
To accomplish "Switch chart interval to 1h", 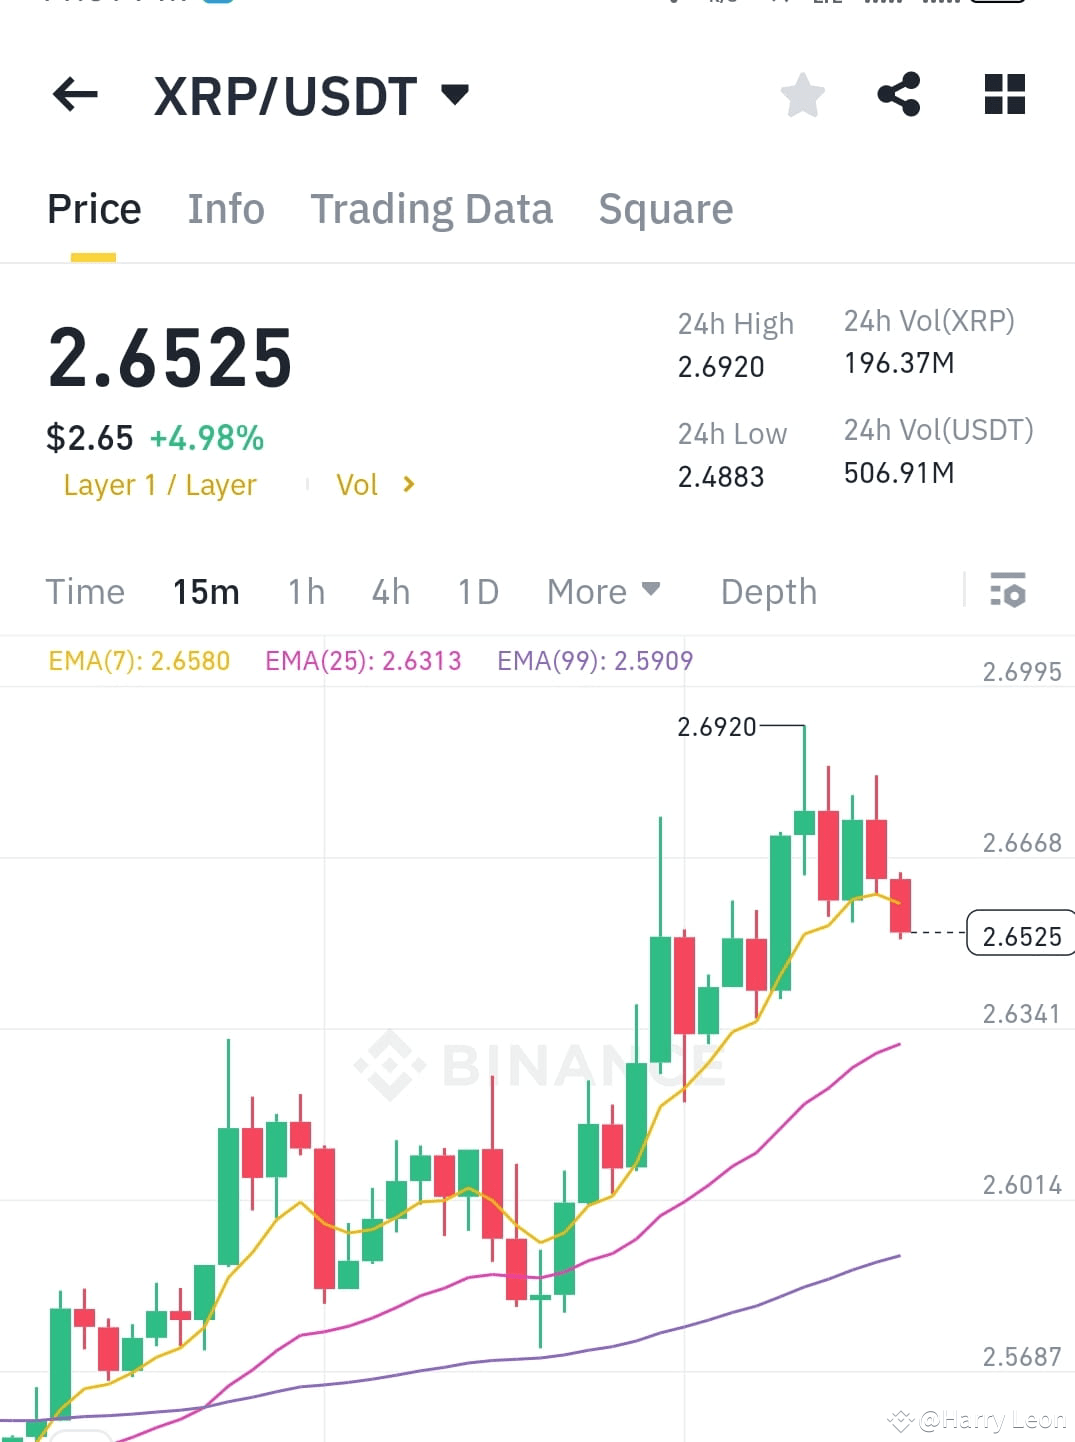I will [305, 592].
